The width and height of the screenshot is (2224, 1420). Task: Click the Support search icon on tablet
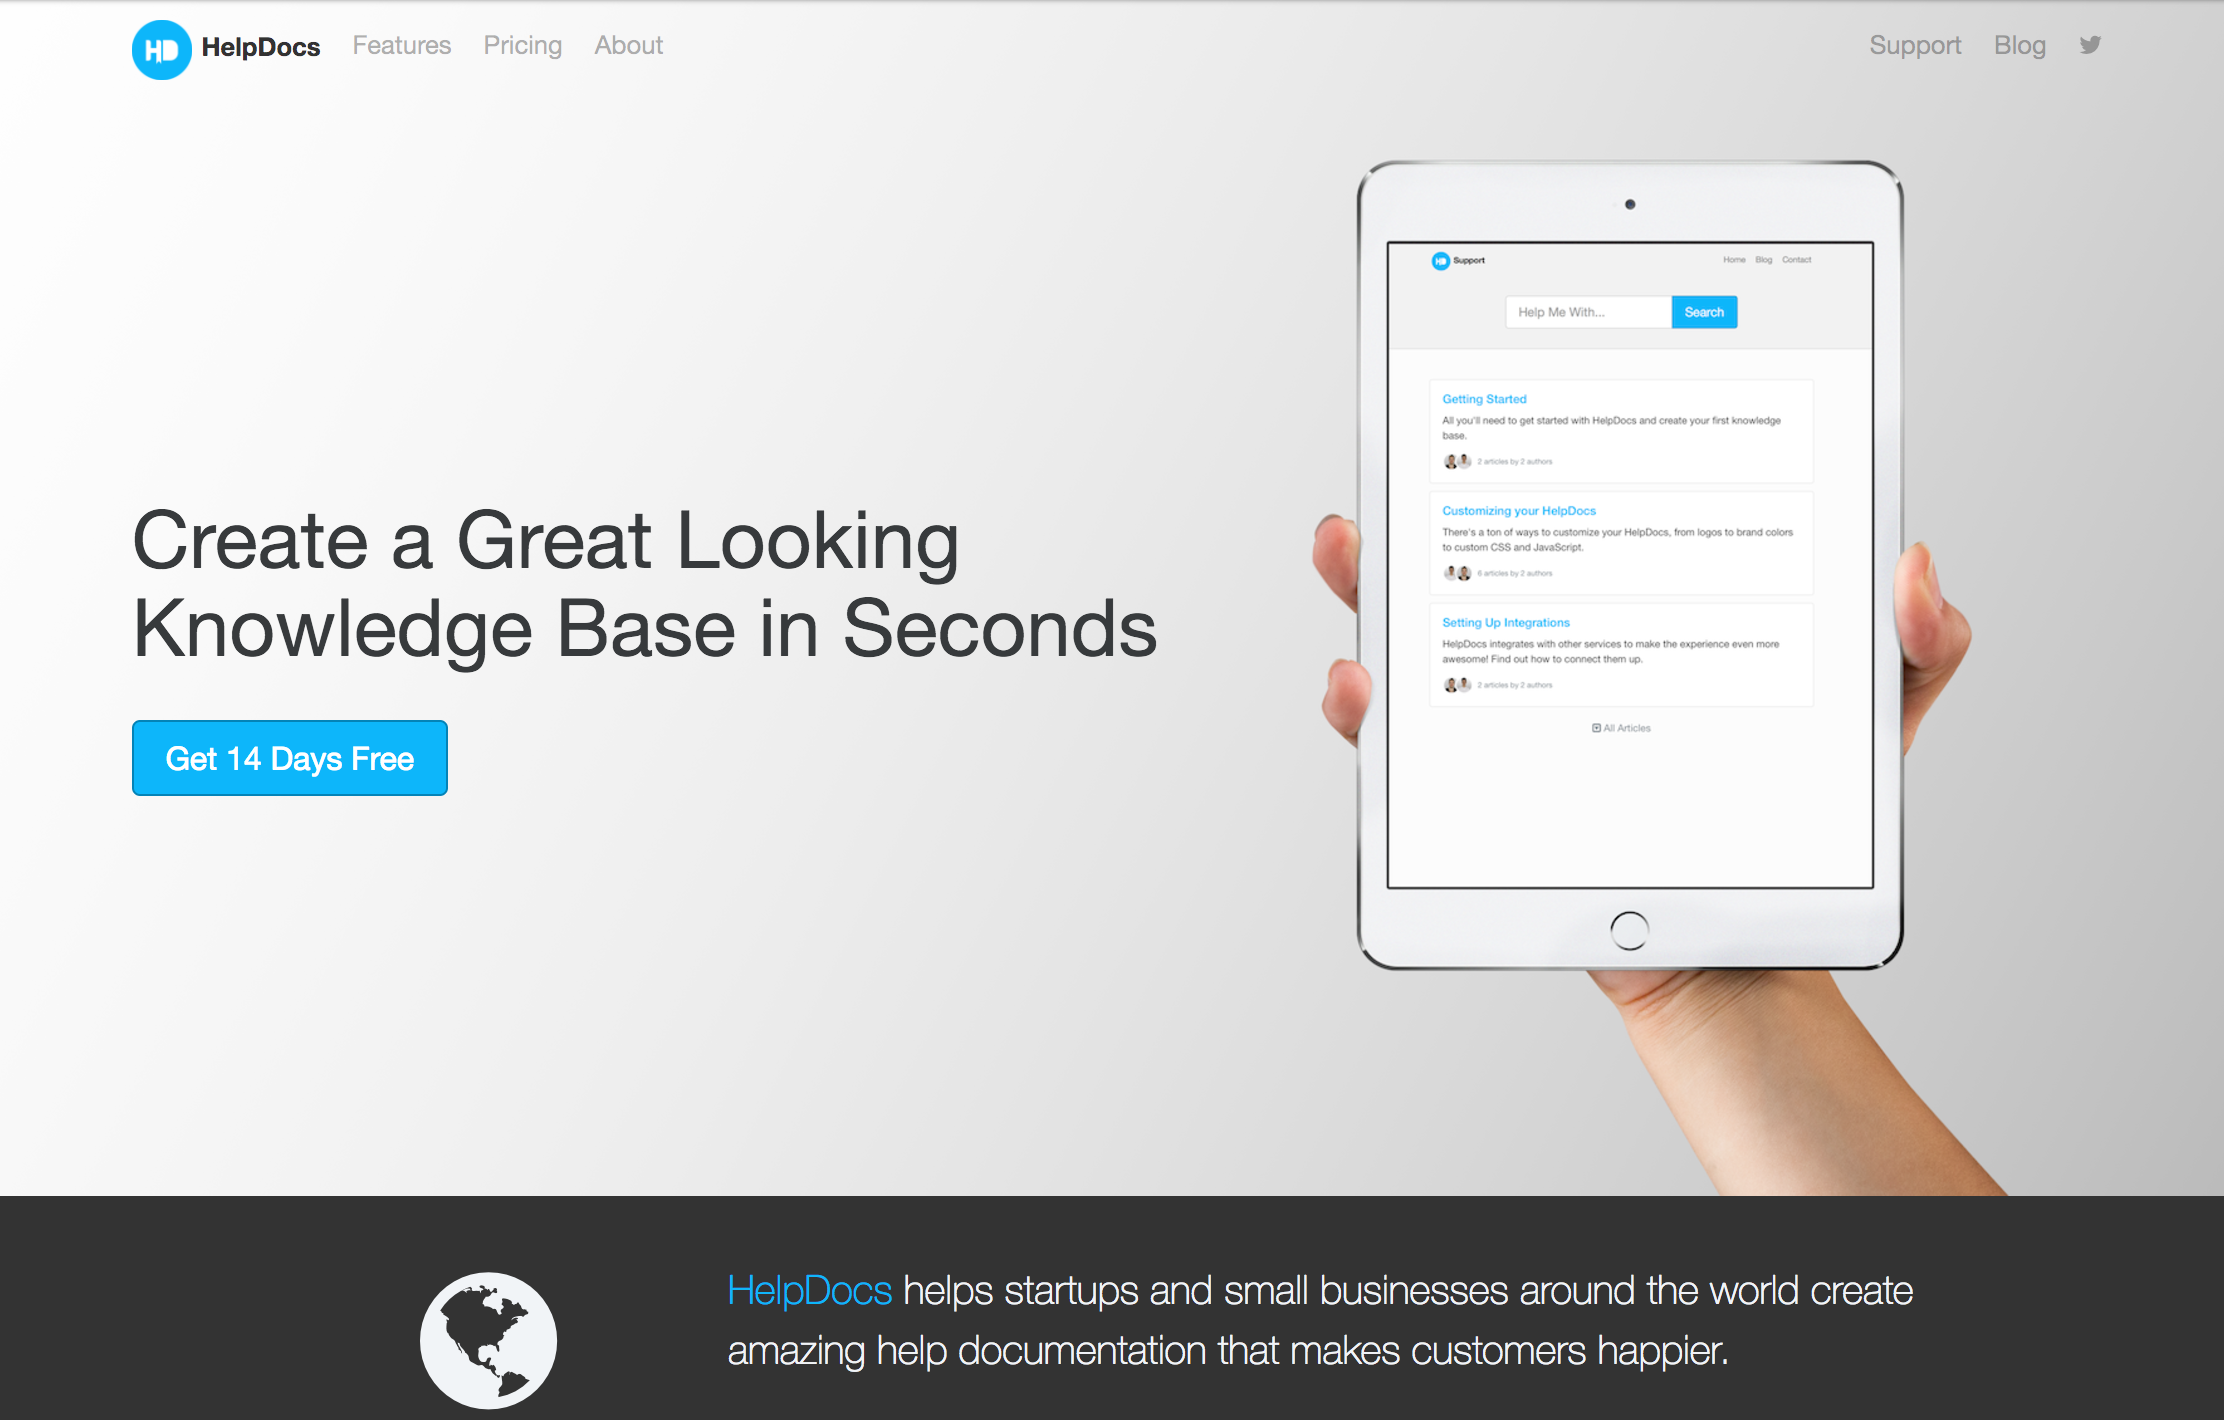point(1705,313)
